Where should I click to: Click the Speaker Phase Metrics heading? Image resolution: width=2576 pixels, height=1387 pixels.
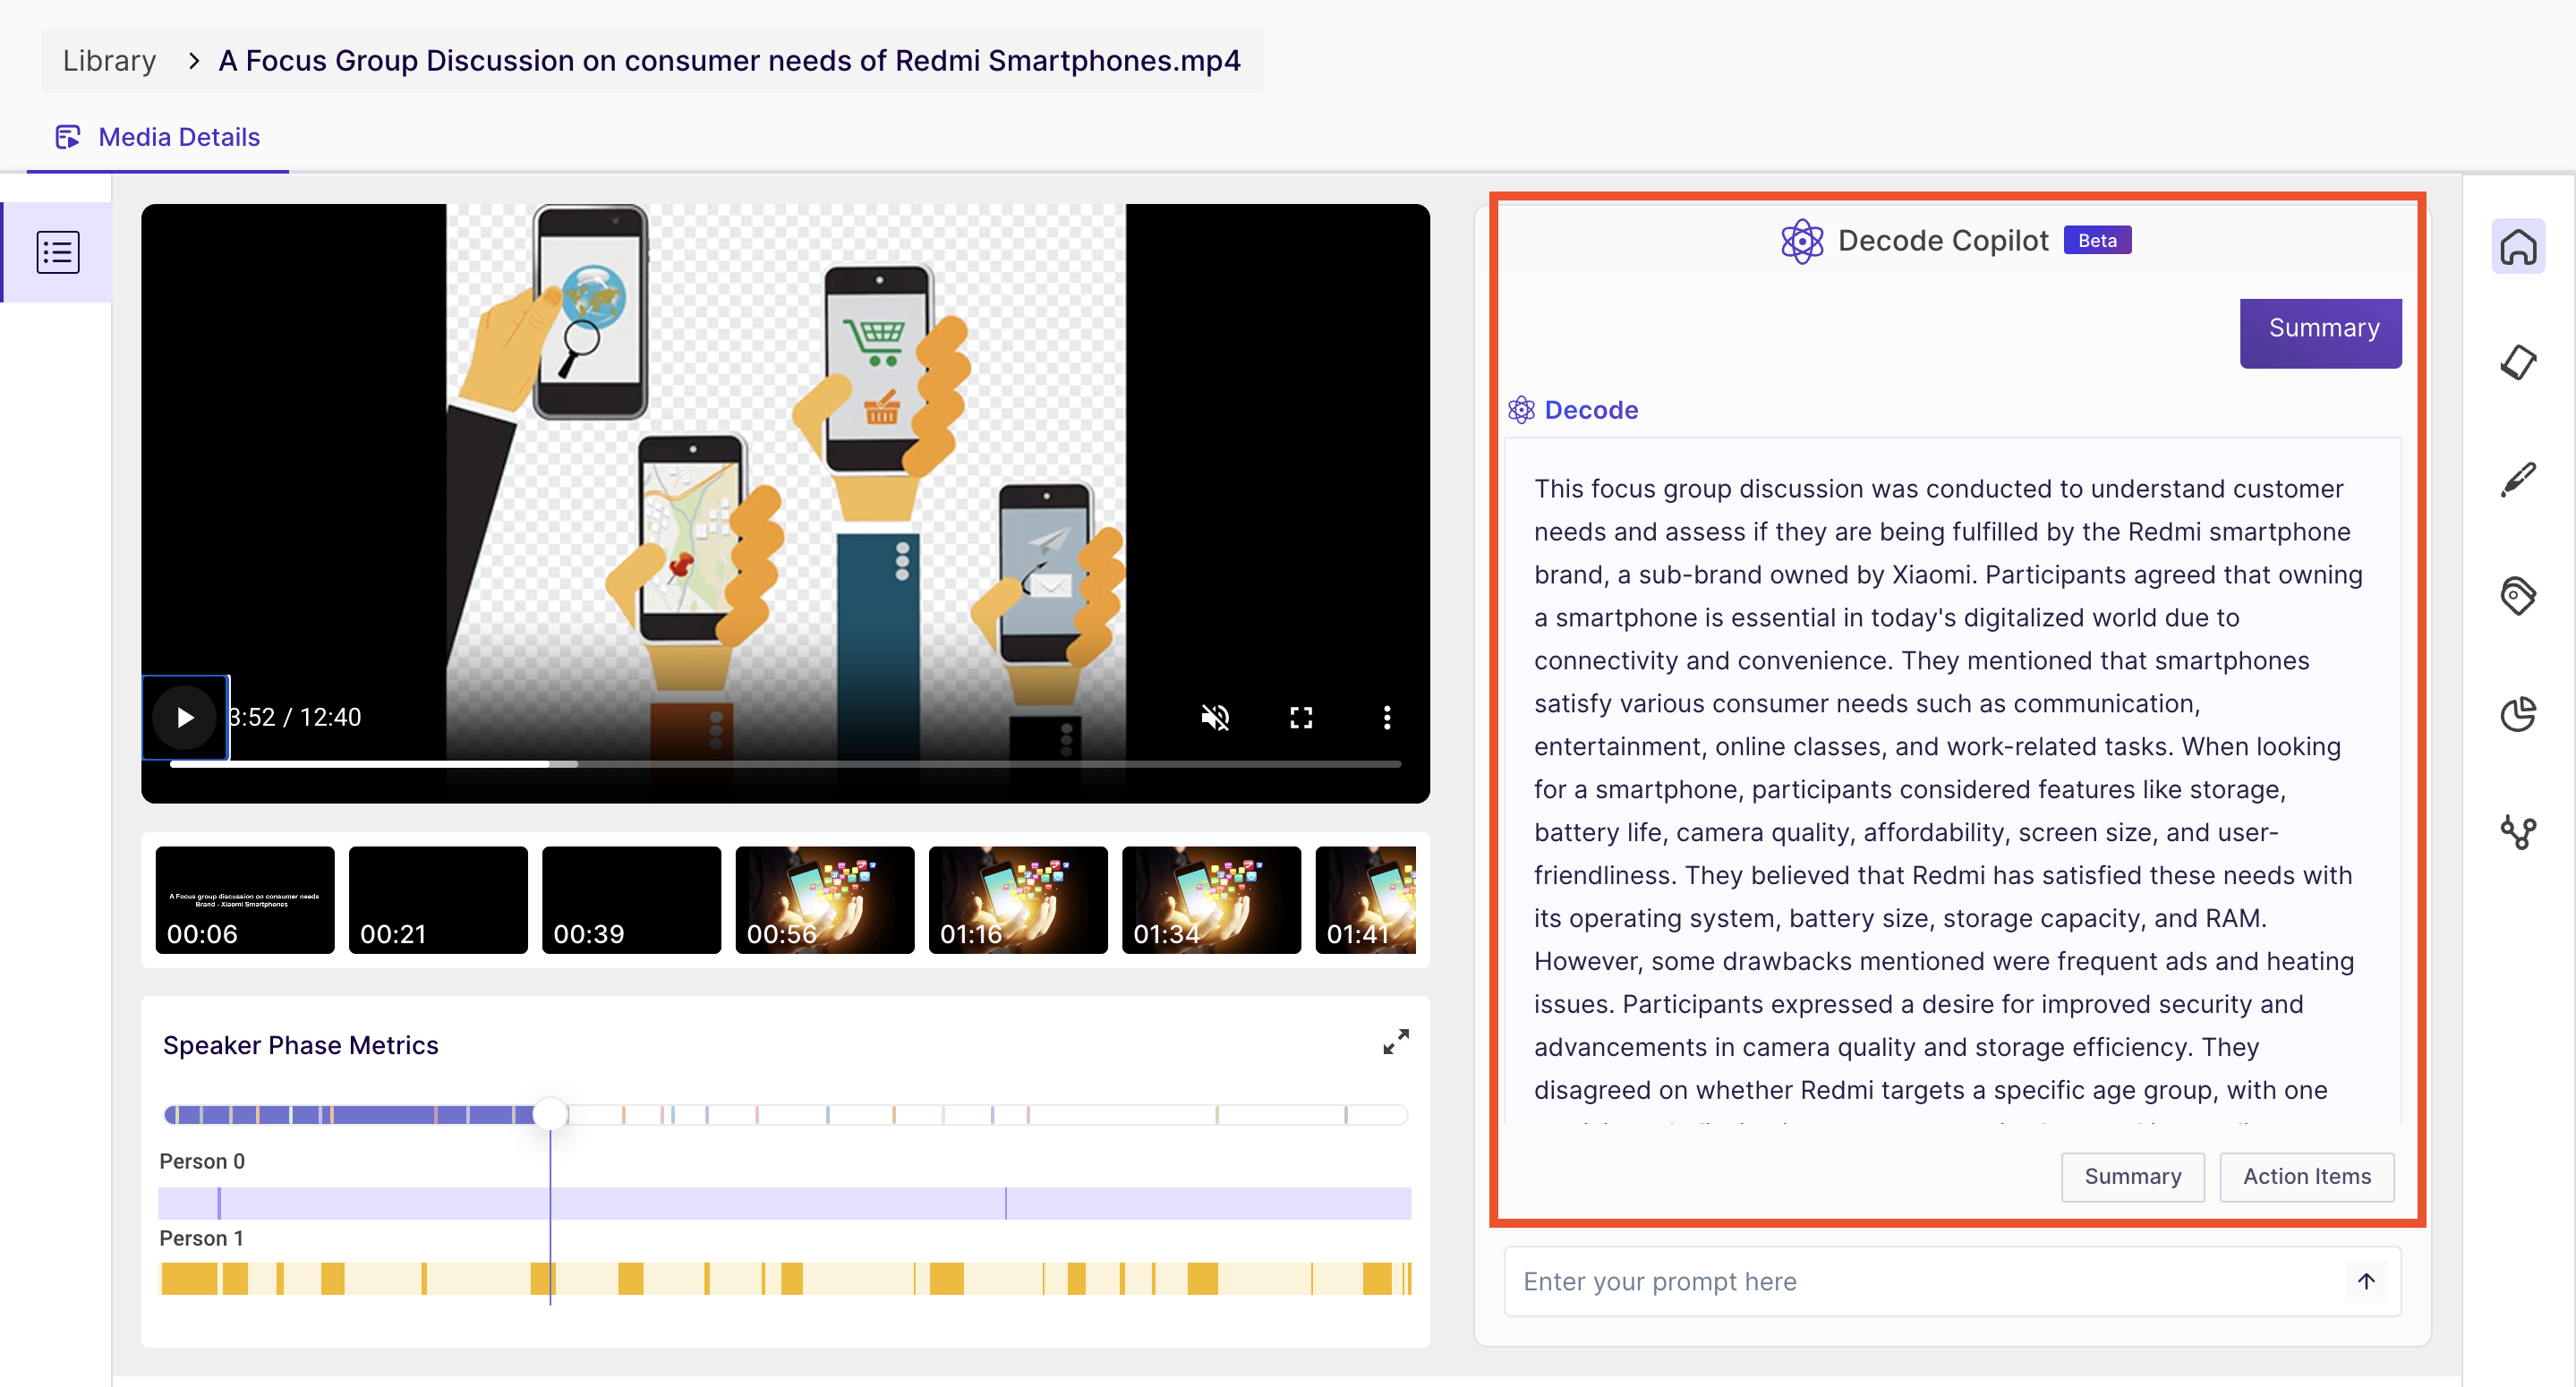pos(300,1045)
